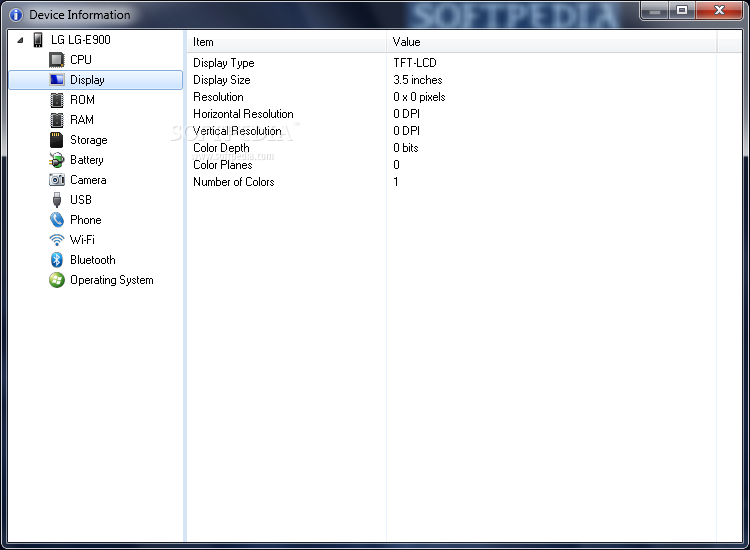Select the Vertical Resolution row
This screenshot has height=550, width=750.
(x=452, y=131)
